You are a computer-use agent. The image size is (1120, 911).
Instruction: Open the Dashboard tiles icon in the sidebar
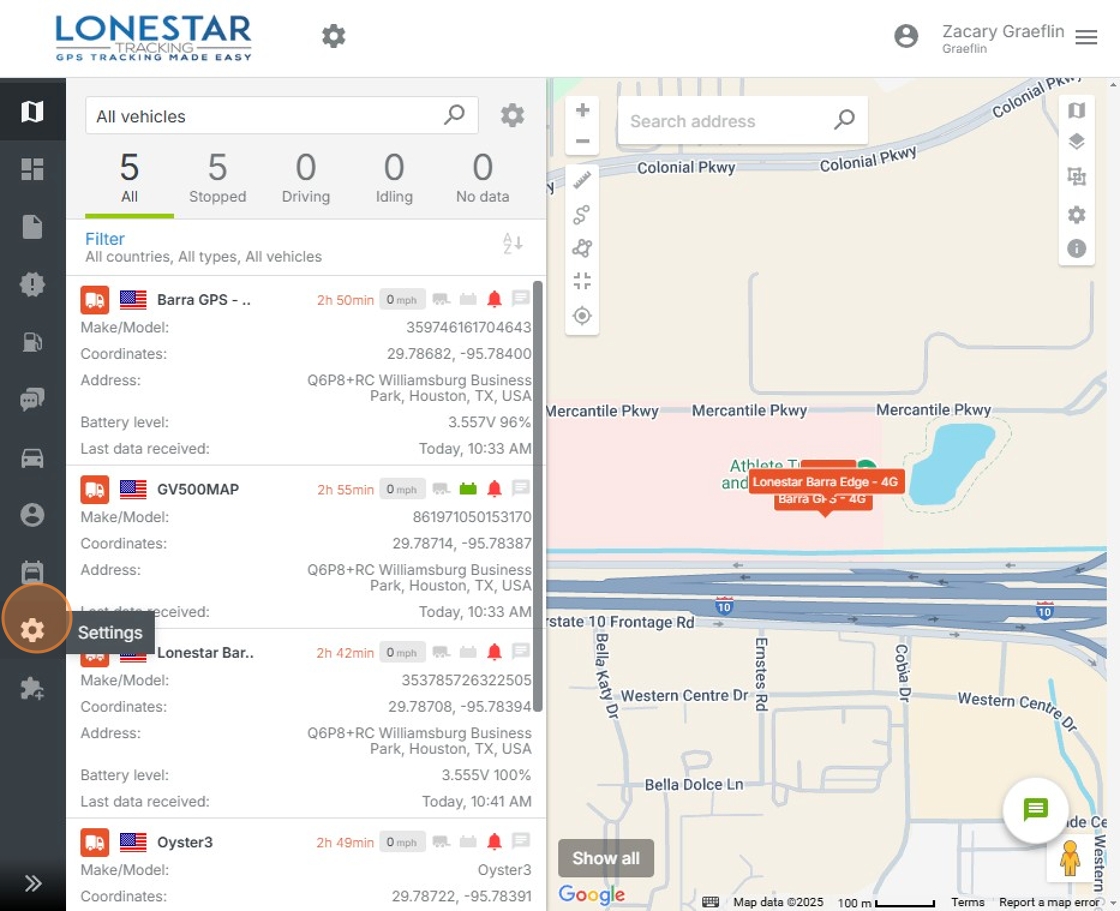(x=32, y=169)
